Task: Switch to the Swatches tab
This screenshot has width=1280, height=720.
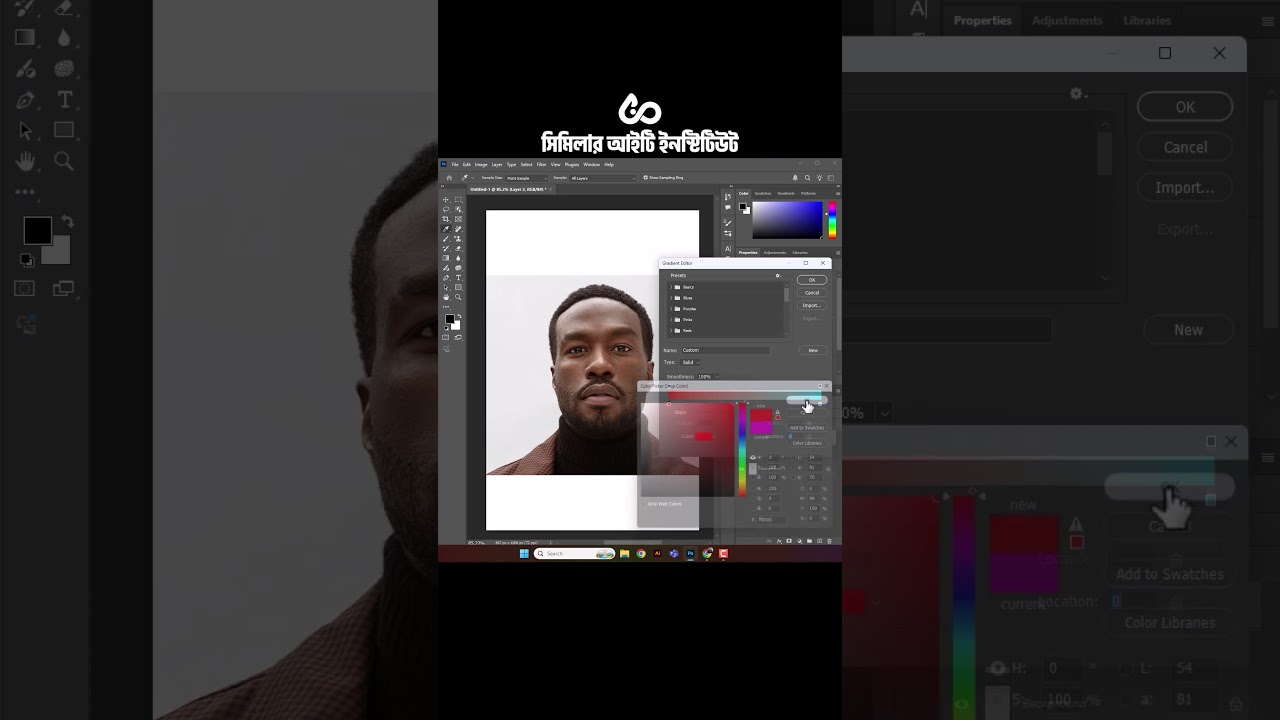Action: click(x=763, y=194)
